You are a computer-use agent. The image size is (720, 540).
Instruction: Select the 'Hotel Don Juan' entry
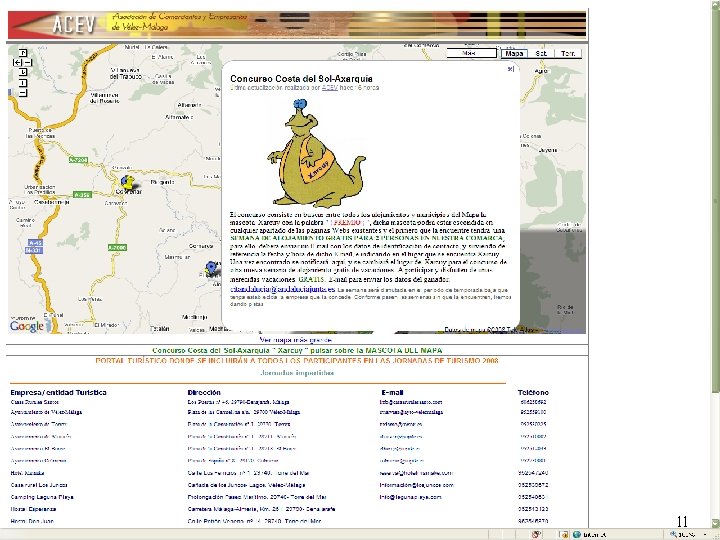tap(32, 521)
